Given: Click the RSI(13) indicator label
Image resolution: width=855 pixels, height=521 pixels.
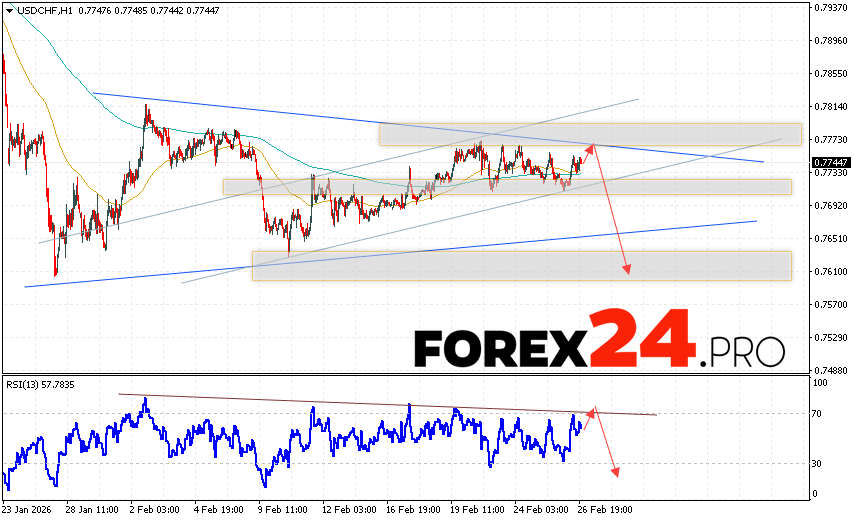Looking at the screenshot, I should coord(45,383).
